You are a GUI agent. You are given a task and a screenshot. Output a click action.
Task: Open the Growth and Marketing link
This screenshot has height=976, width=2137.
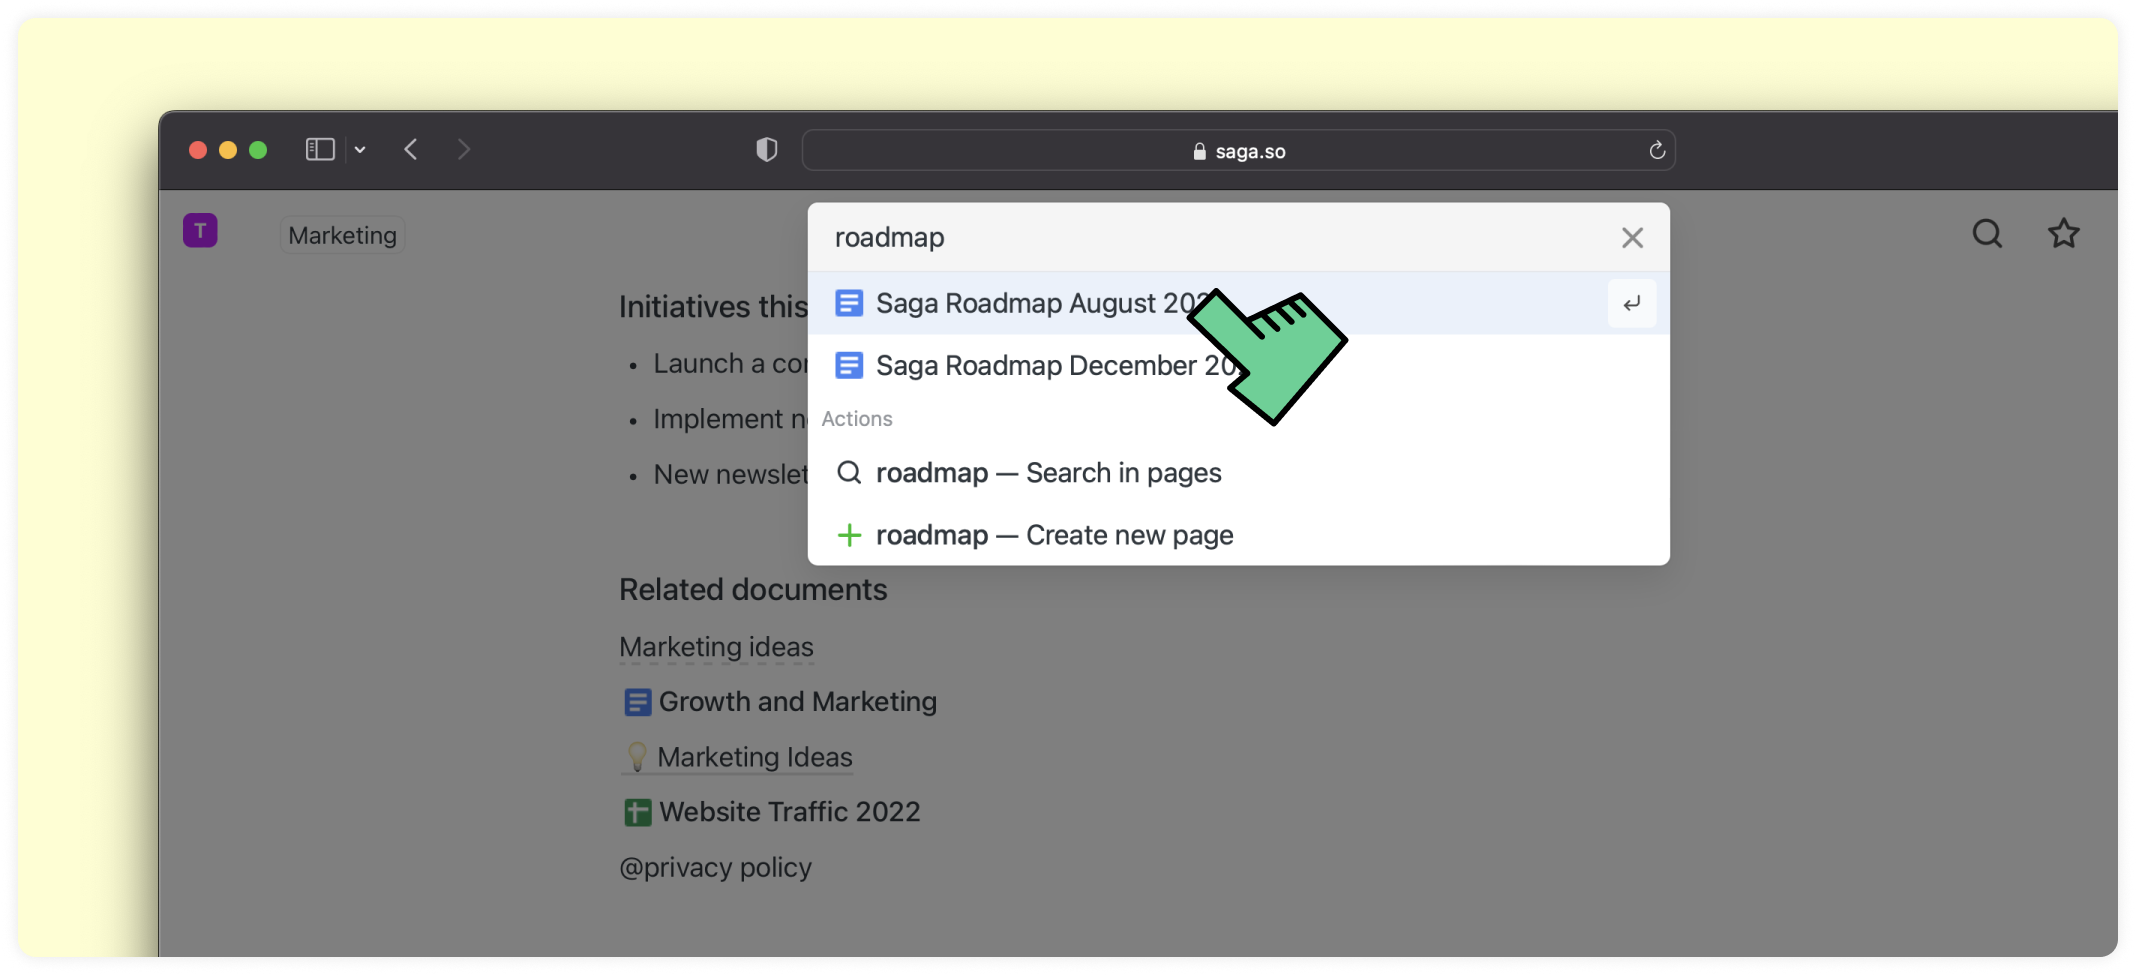(797, 702)
